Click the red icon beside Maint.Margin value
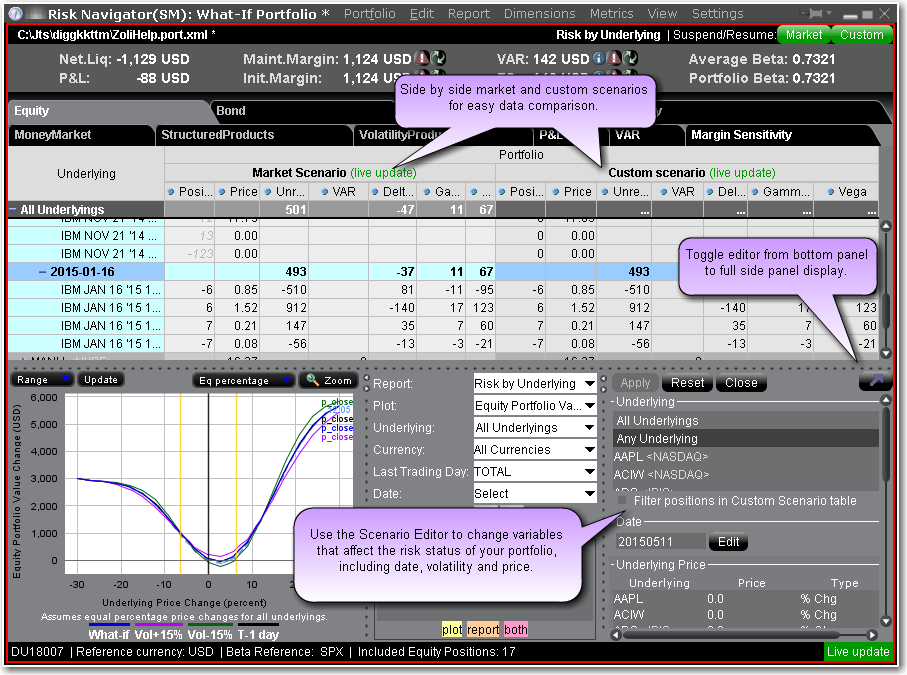This screenshot has width=907, height=675. [421, 60]
